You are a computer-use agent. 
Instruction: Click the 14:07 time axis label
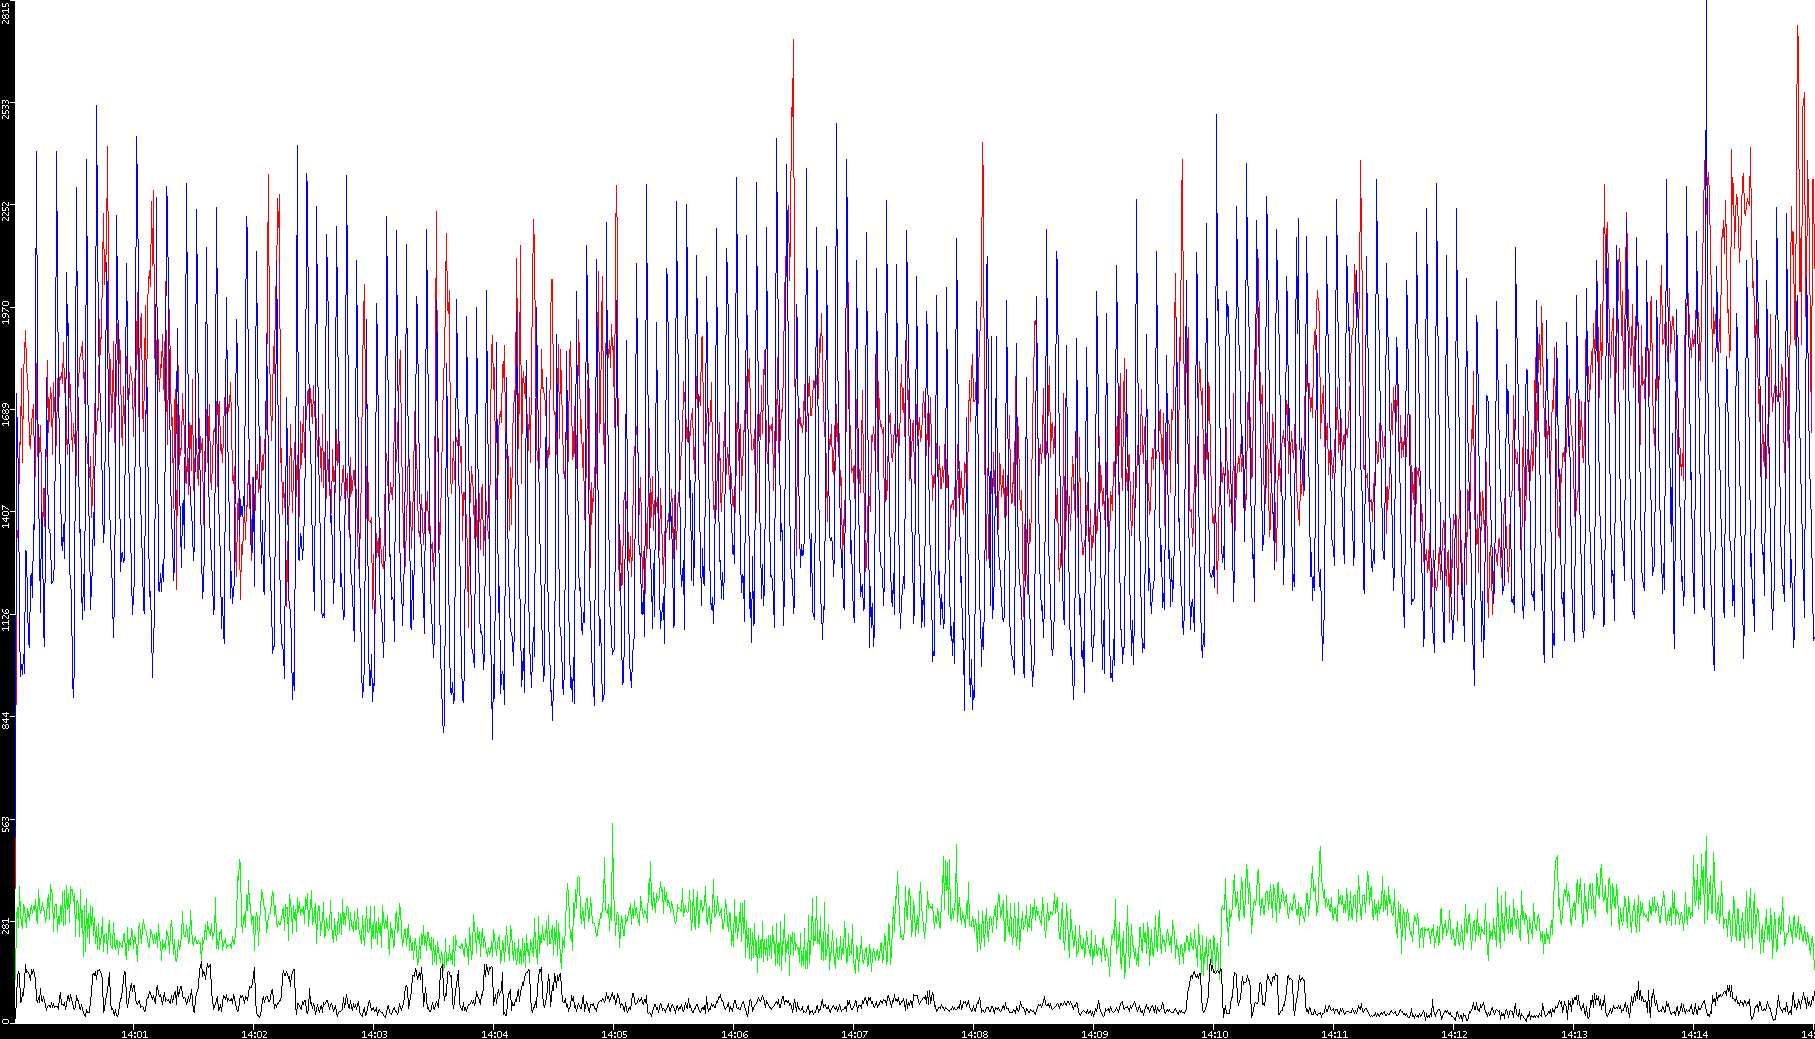[x=854, y=1034]
